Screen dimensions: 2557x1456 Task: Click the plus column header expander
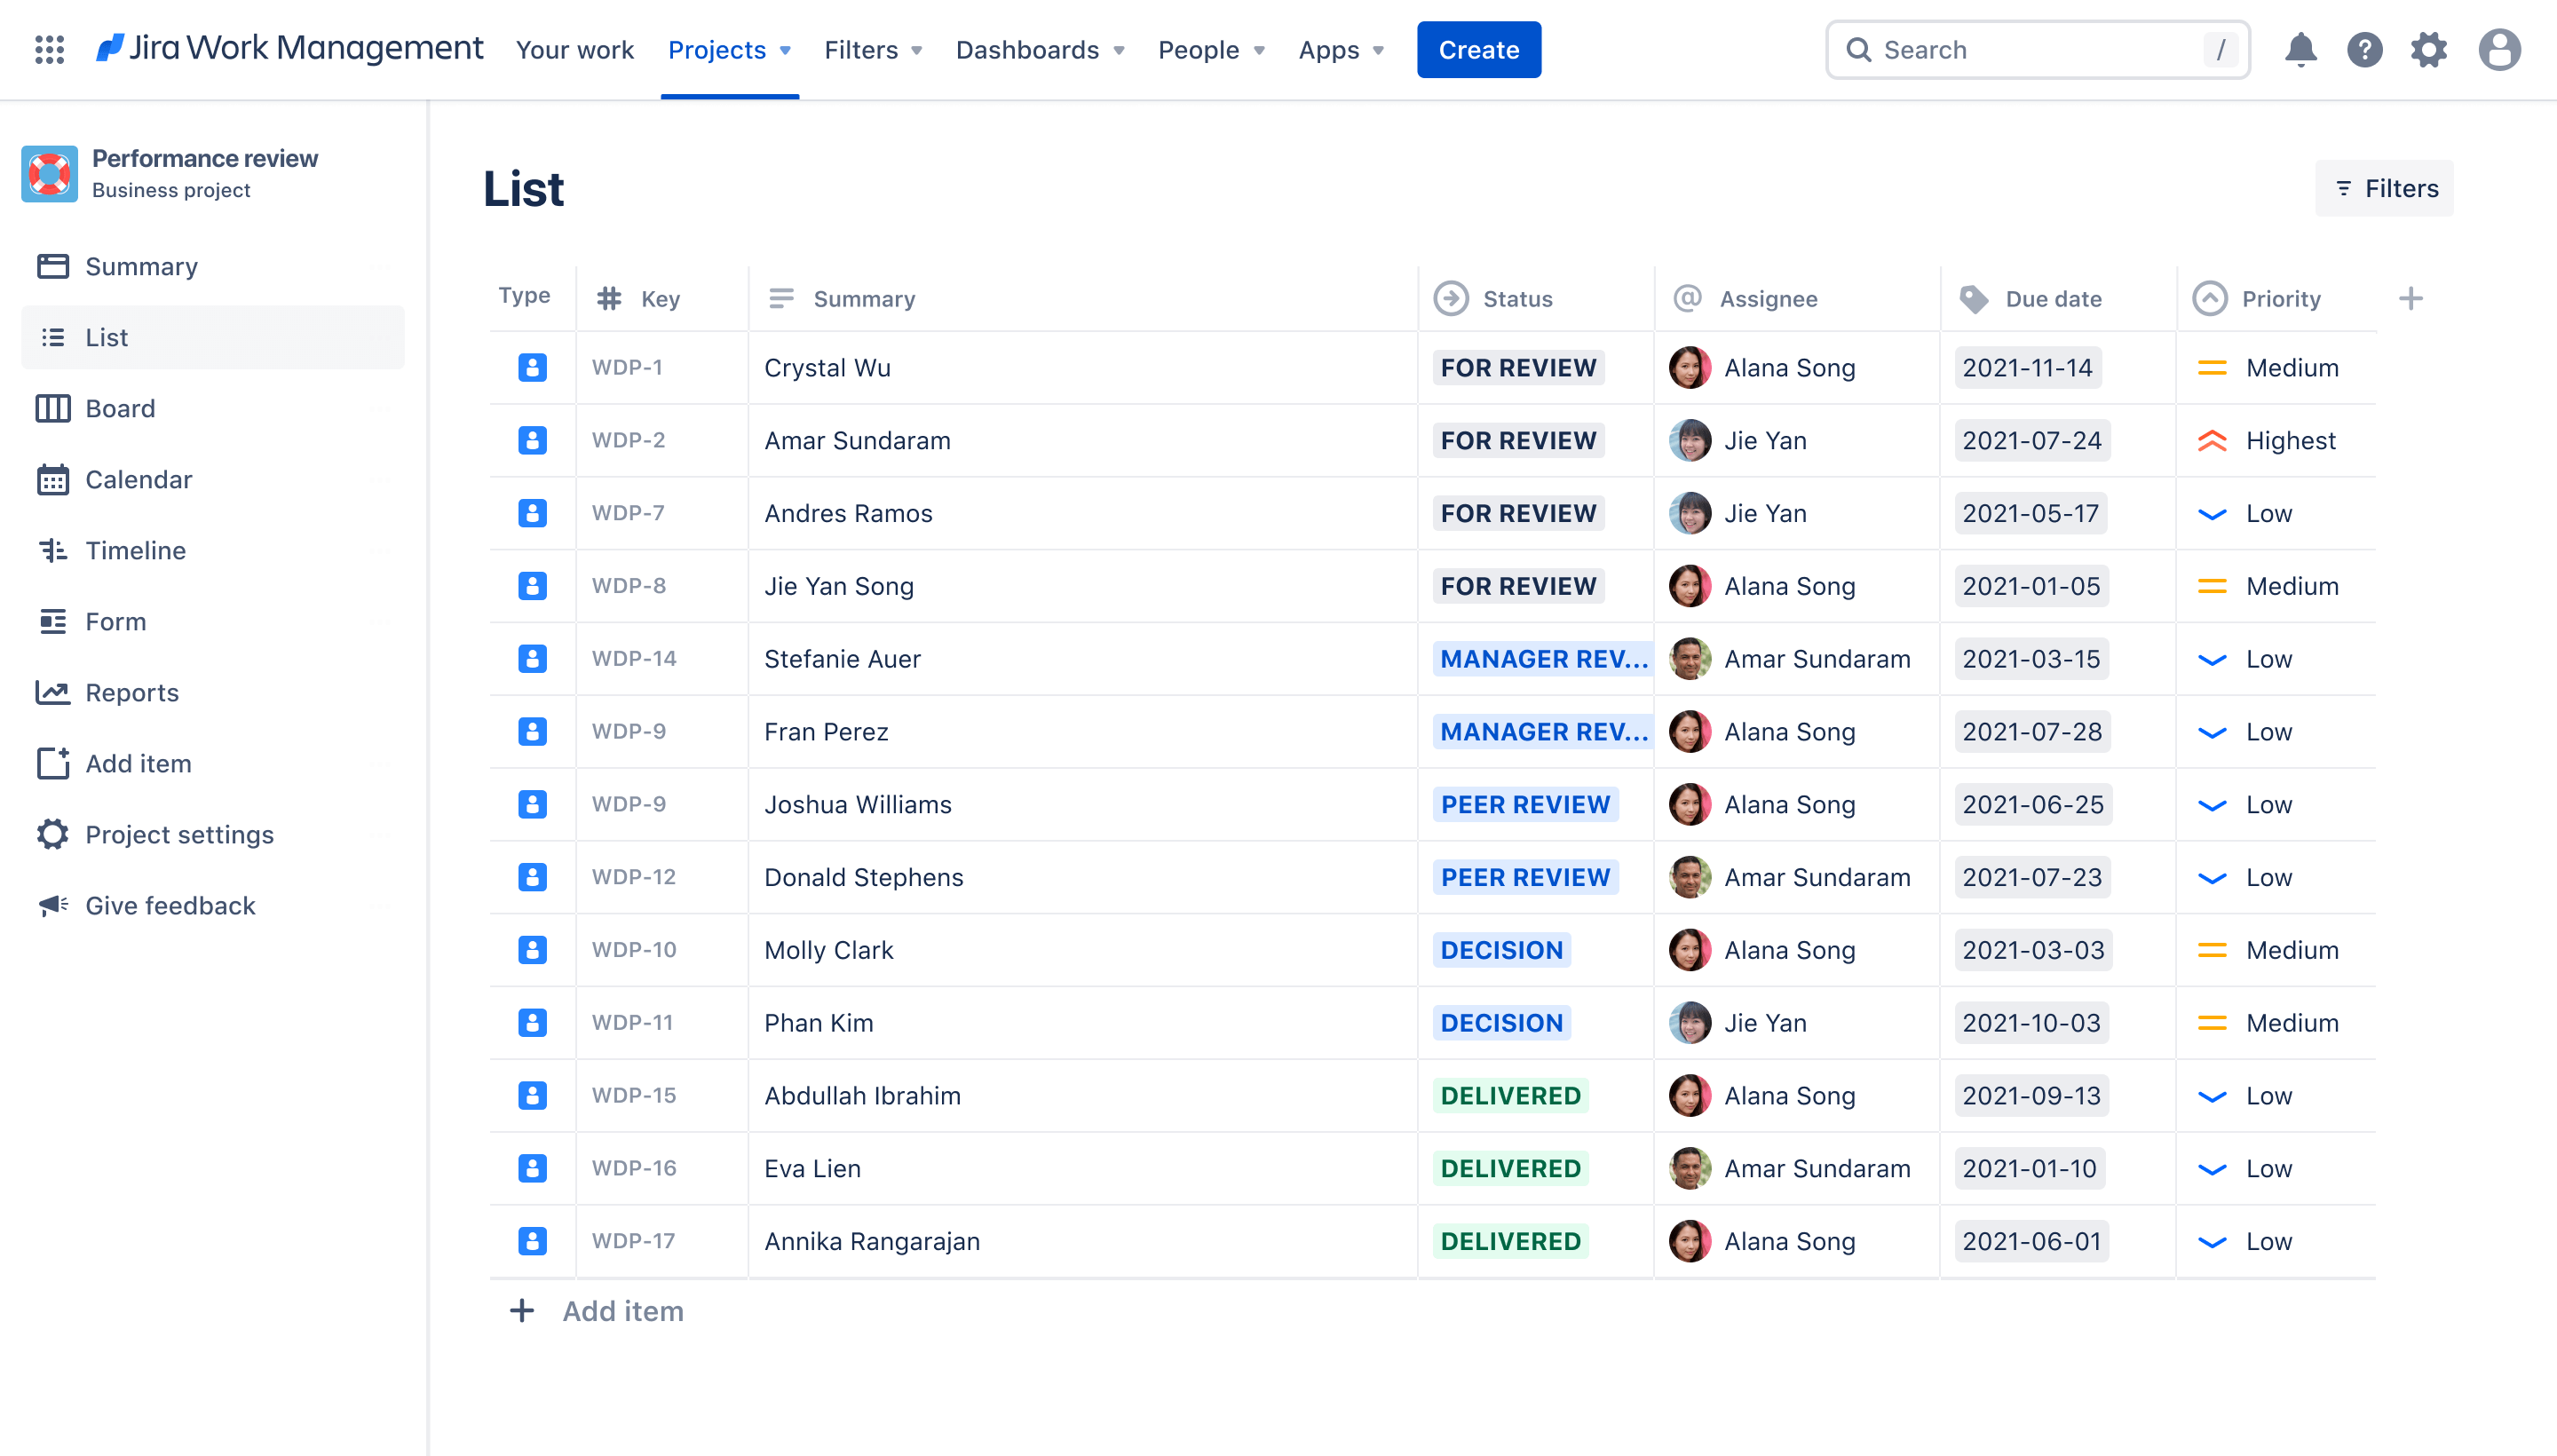tap(2410, 298)
